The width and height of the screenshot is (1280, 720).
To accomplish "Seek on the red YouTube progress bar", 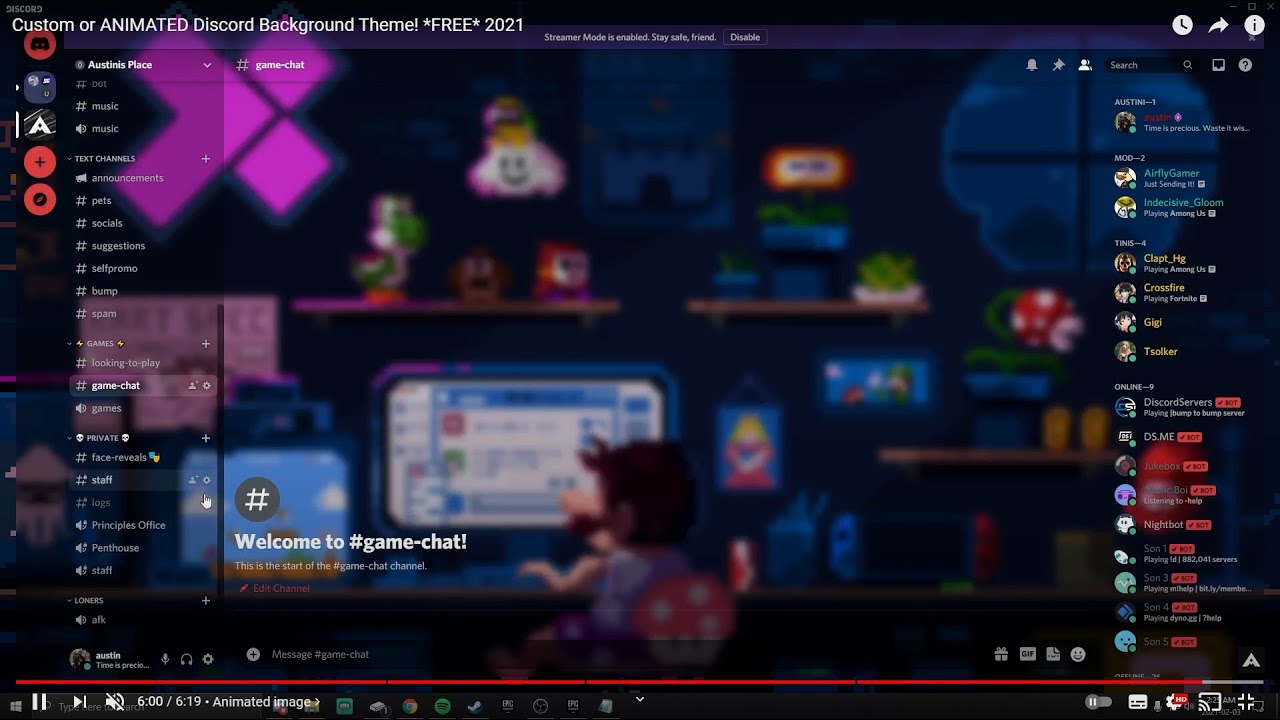I will (x=640, y=683).
